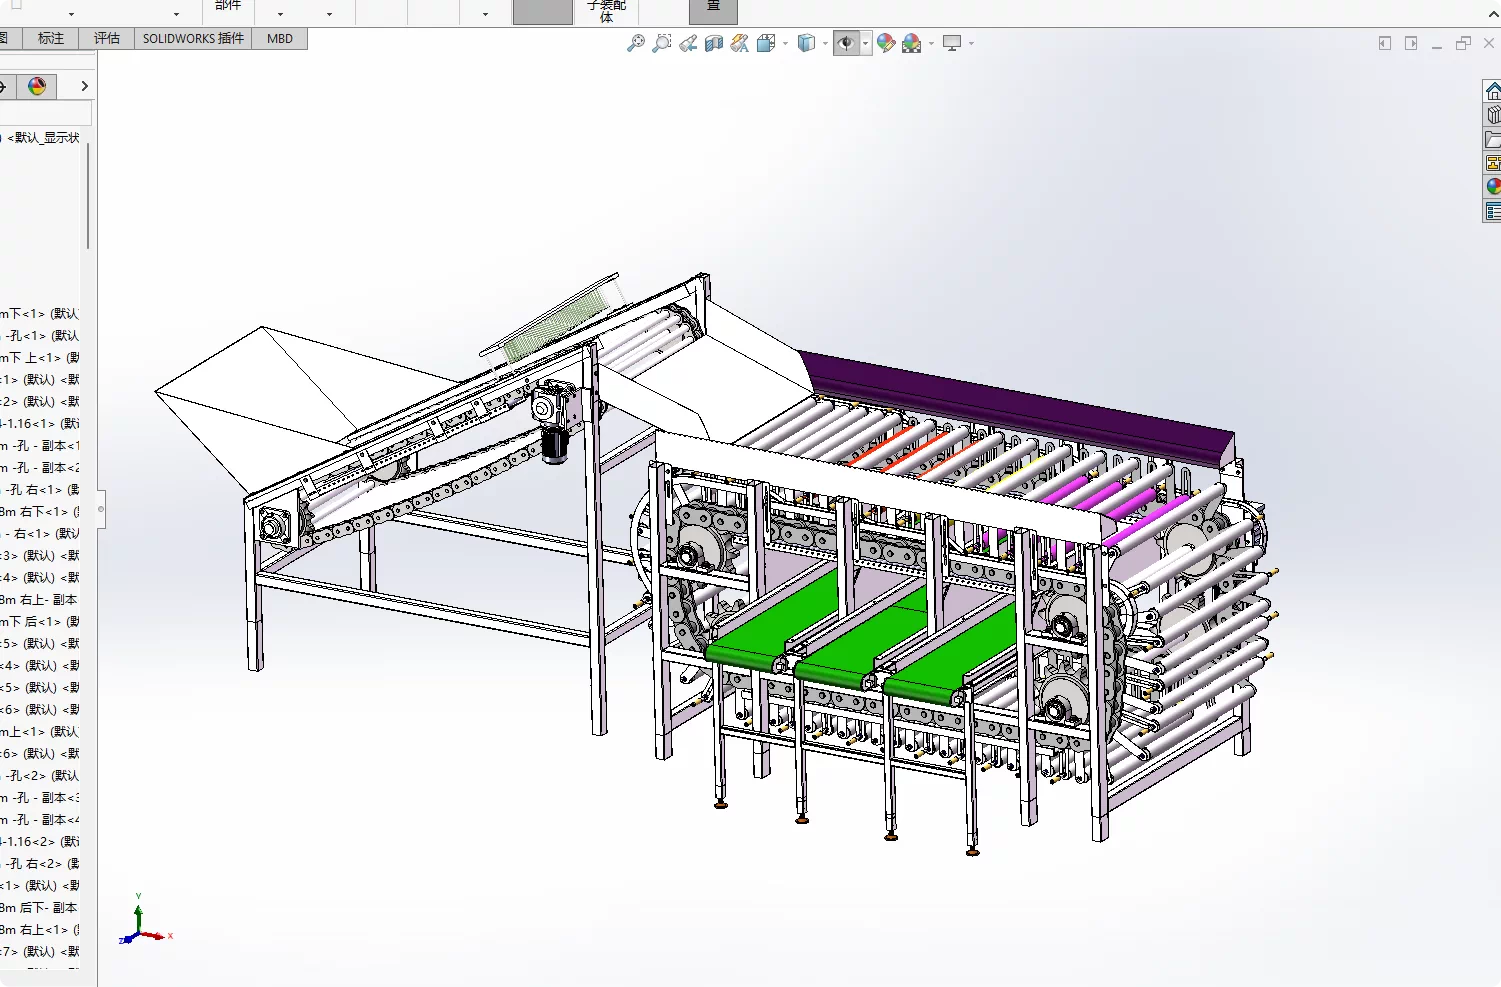Open the View Orientation dropdown arrow

coord(785,43)
